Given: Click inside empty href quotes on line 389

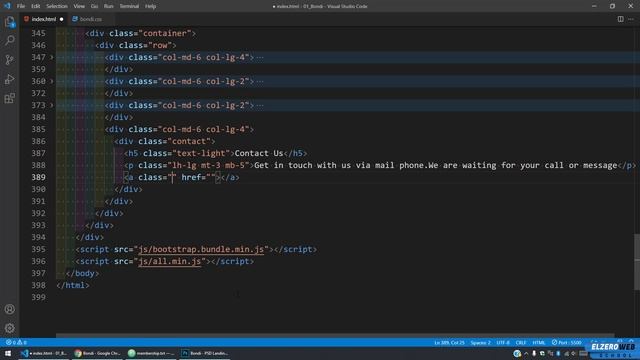Looking at the screenshot, I should pyautogui.click(x=211, y=177).
